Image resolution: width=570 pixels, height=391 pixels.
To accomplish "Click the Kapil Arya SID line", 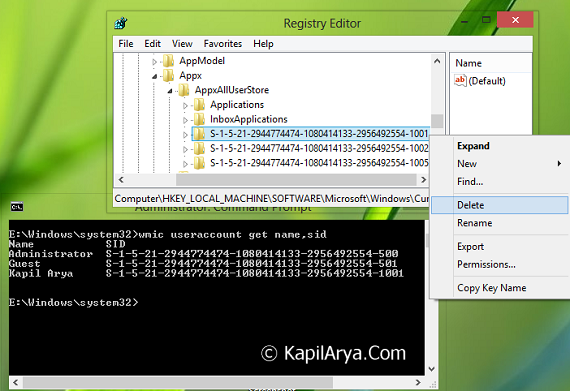I will (206, 273).
